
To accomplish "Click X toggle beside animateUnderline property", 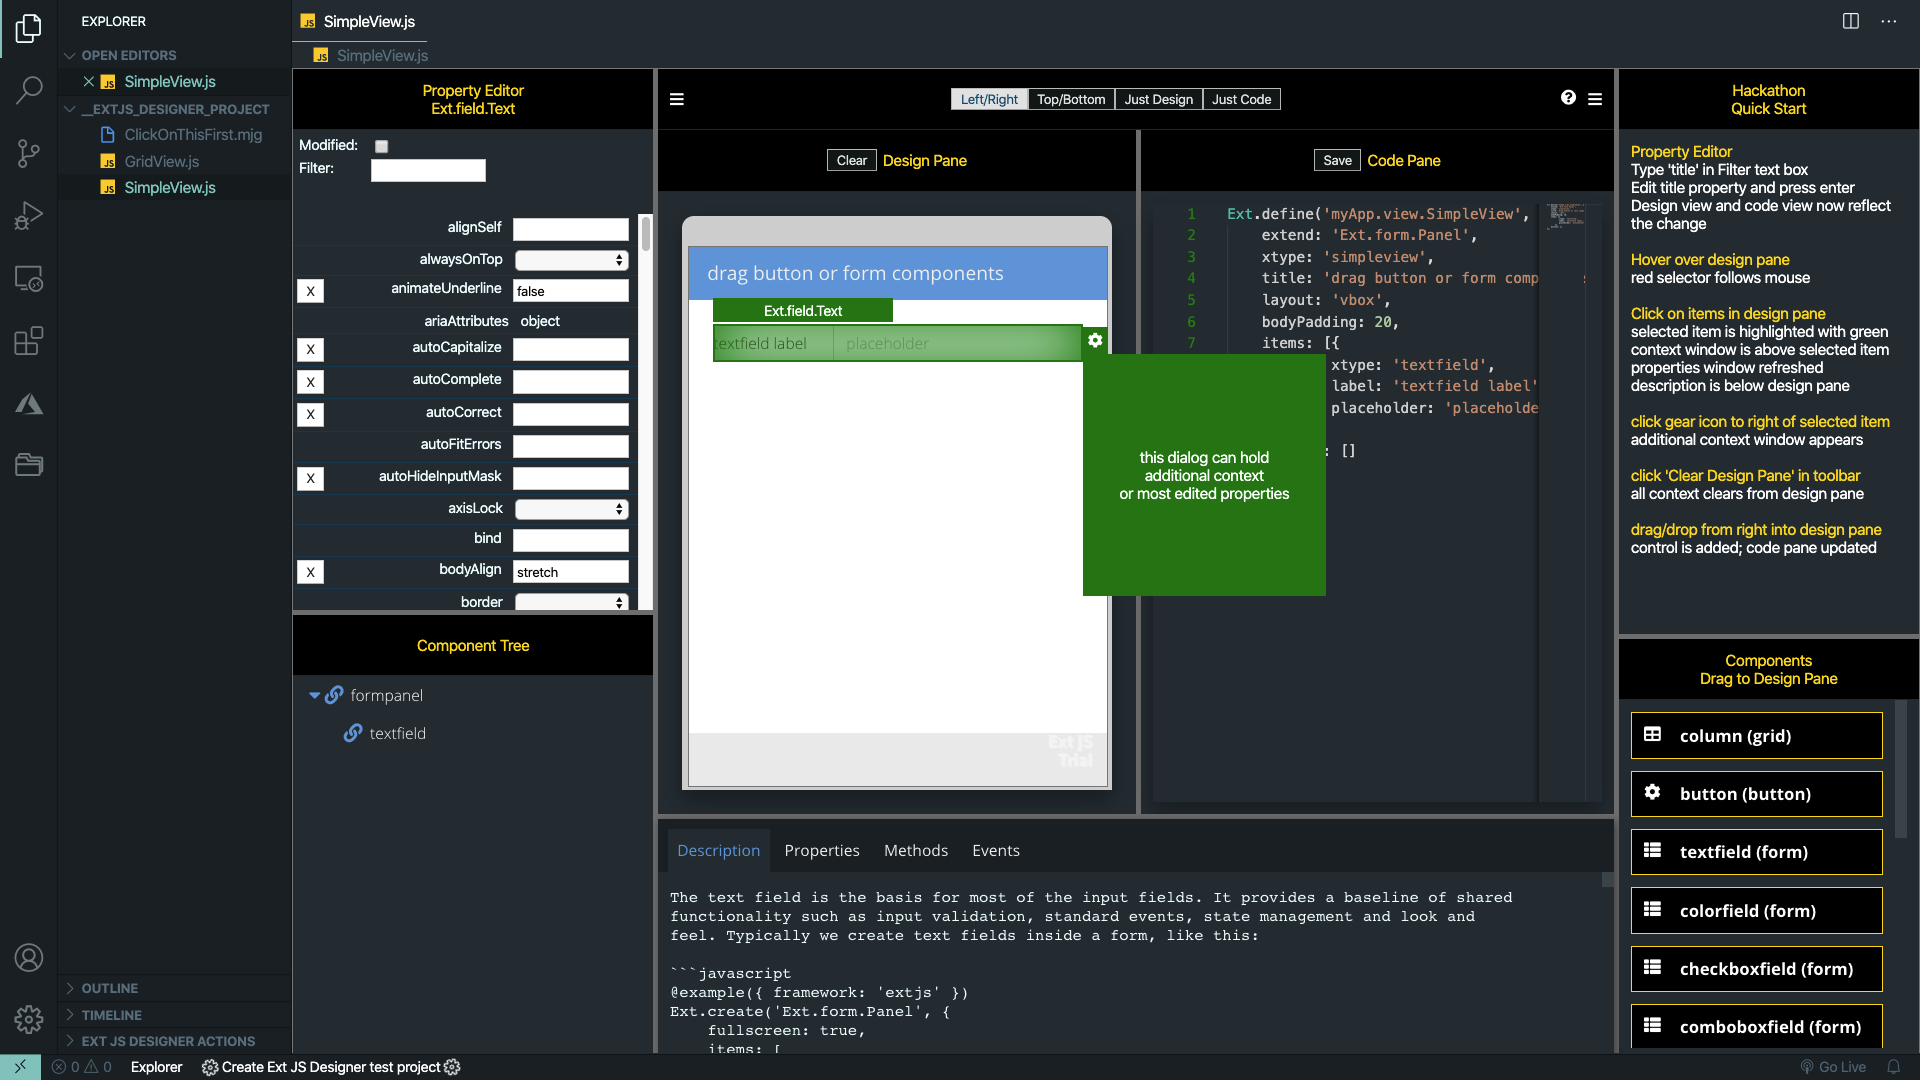I will click(311, 291).
